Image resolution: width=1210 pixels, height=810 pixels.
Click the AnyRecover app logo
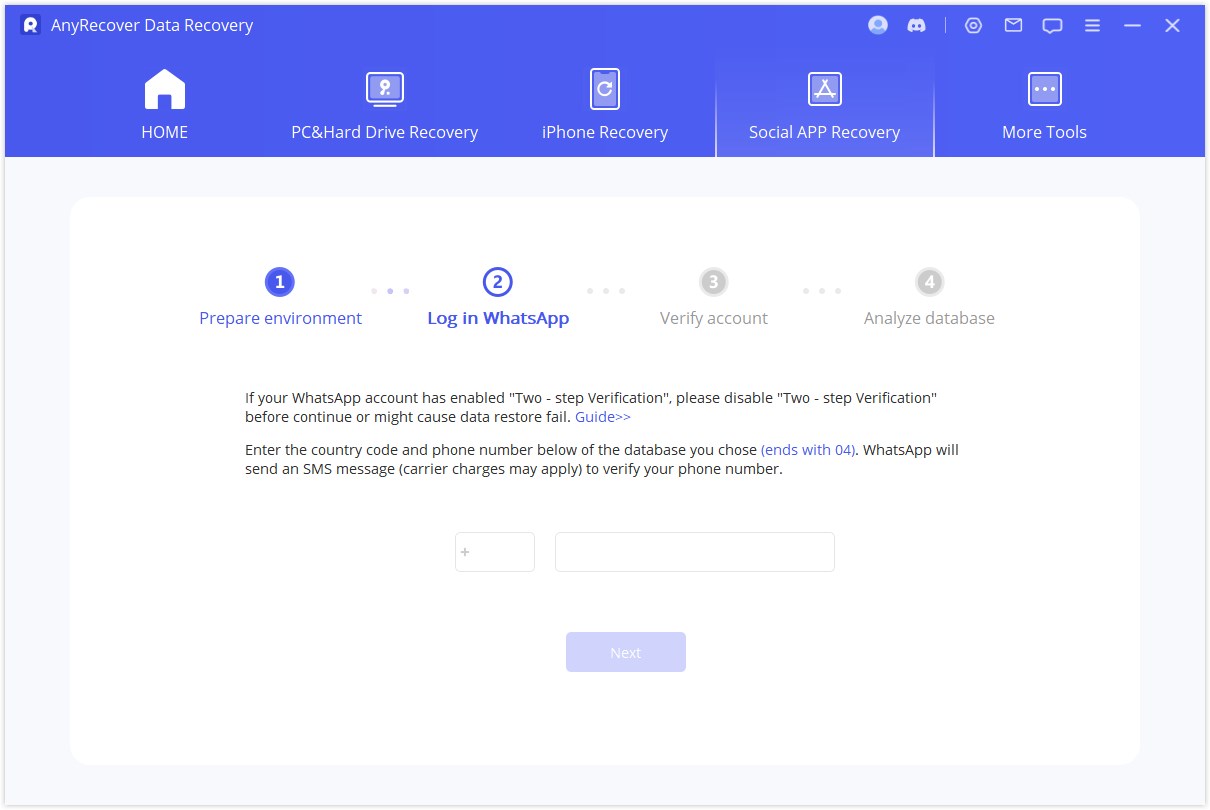pyautogui.click(x=31, y=25)
